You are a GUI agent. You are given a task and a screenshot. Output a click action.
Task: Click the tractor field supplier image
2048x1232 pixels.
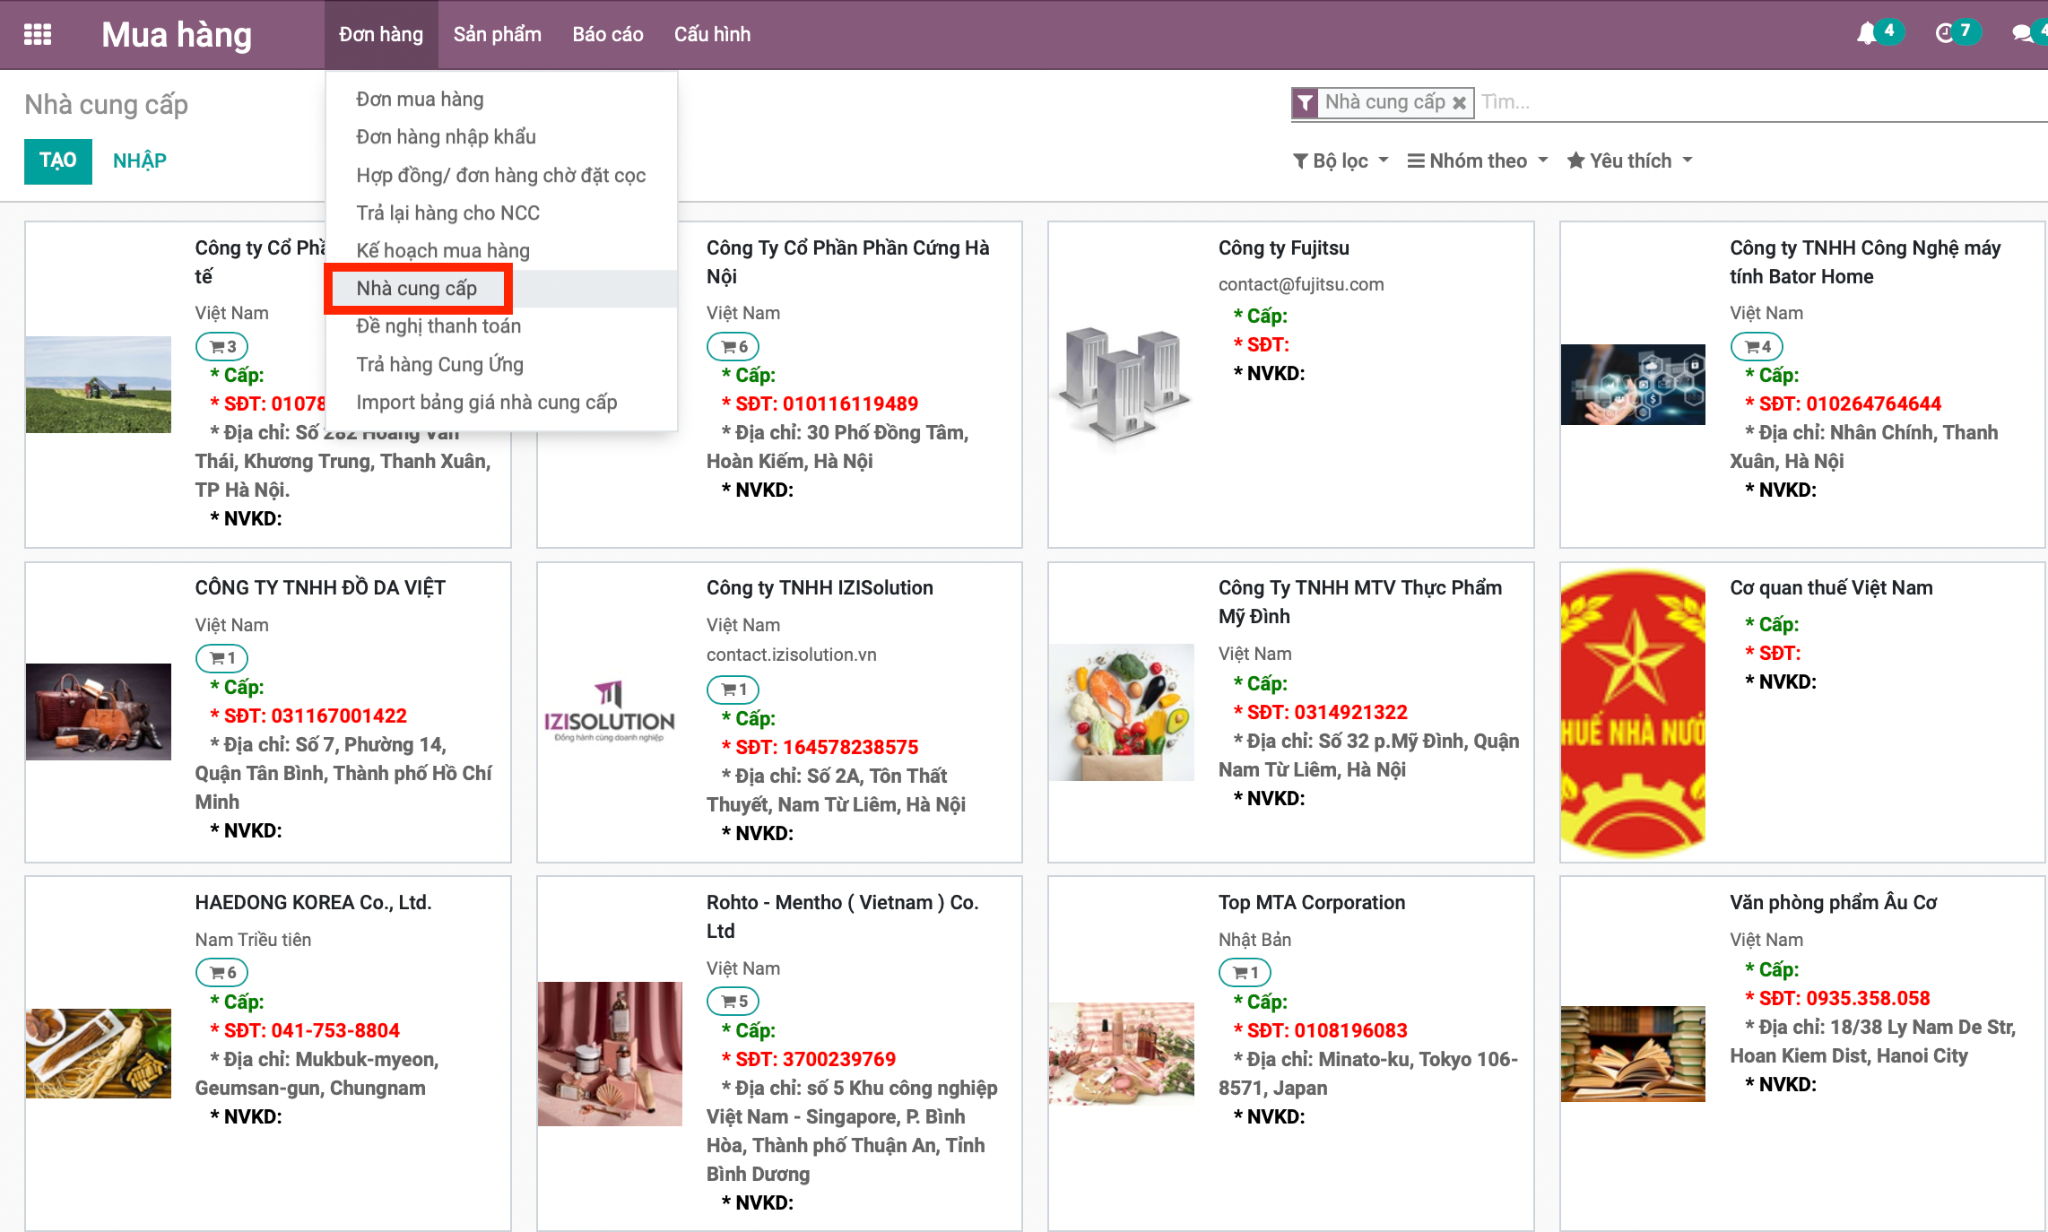point(98,384)
